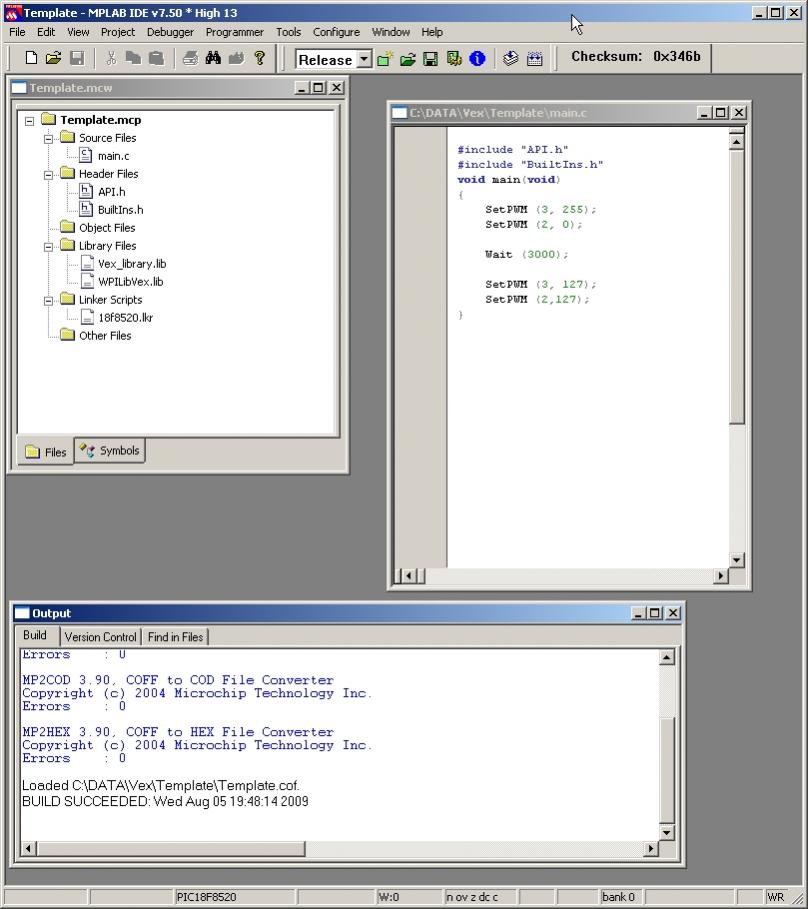Collapse the Header Files folder
The image size is (808, 909).
[x=49, y=175]
